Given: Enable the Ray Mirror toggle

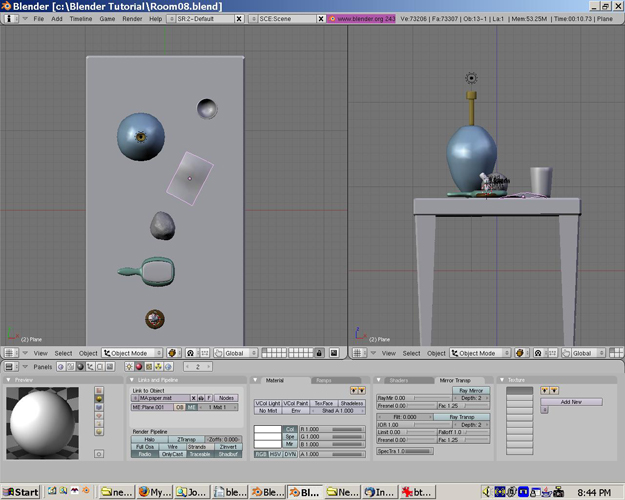Looking at the screenshot, I should [x=469, y=390].
